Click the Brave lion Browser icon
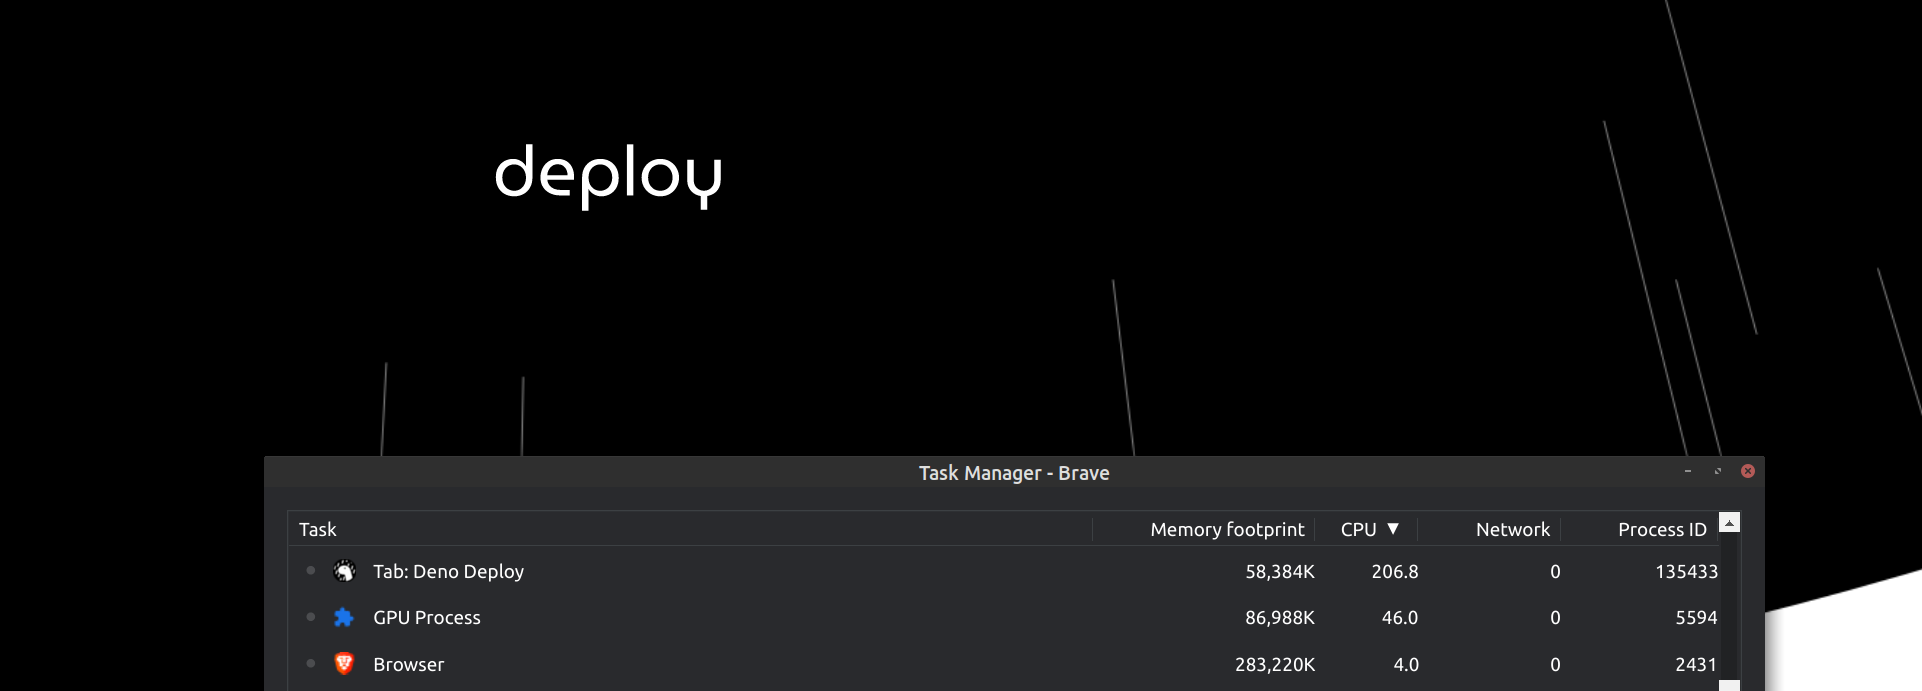This screenshot has height=691, width=1922. 344,664
